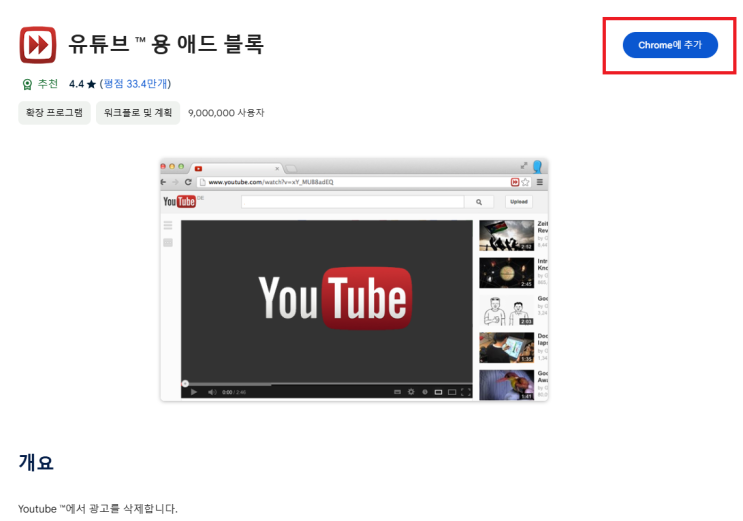Open the ratings link '평점 33.4만개'

(x=136, y=84)
